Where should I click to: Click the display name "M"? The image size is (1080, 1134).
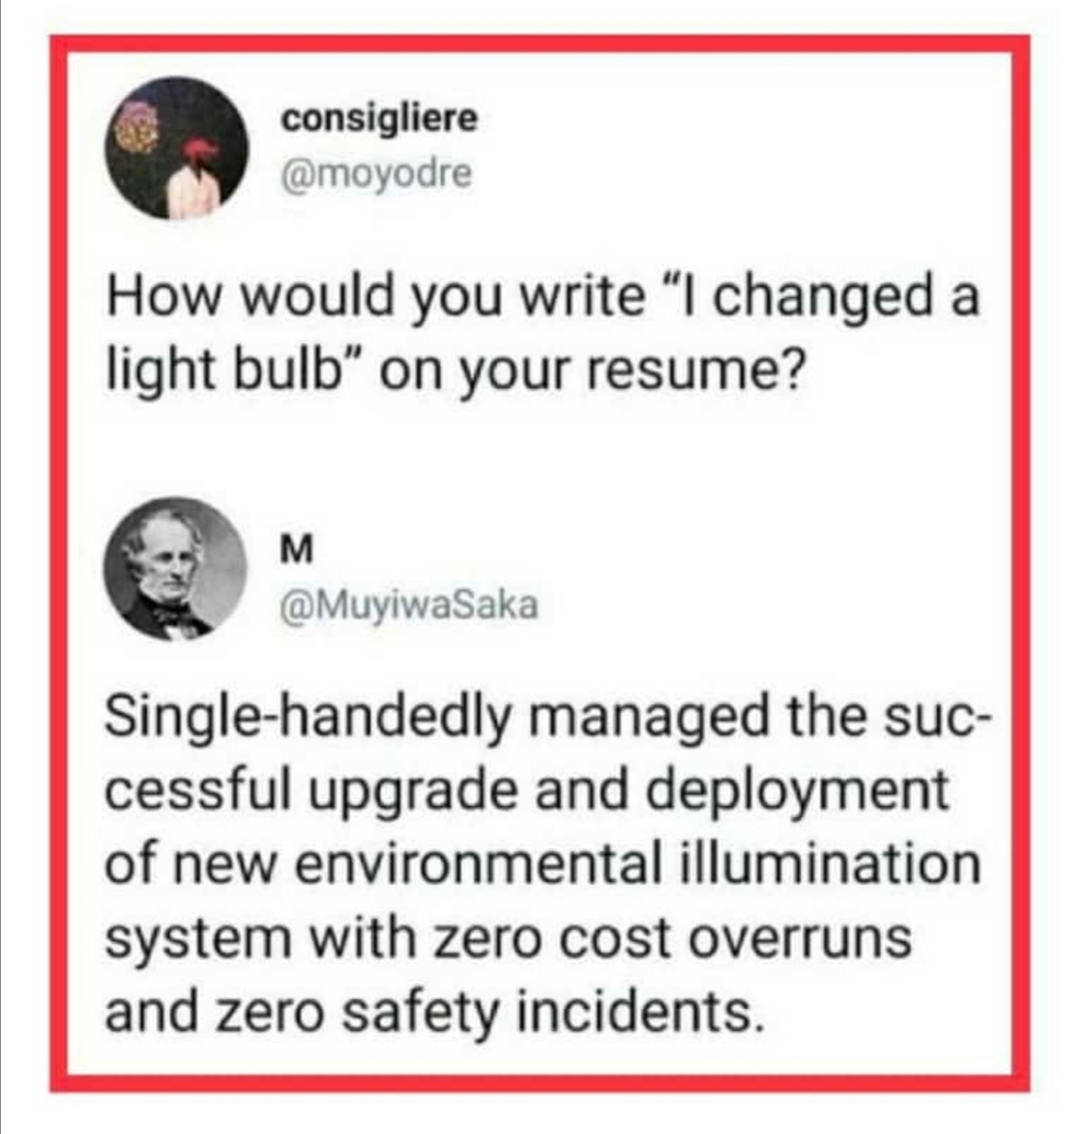coord(298,548)
